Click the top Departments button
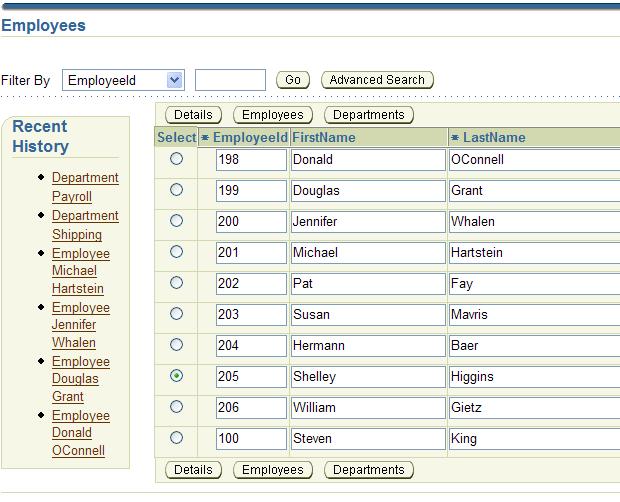Screen dimensions: 620x502 [369, 115]
